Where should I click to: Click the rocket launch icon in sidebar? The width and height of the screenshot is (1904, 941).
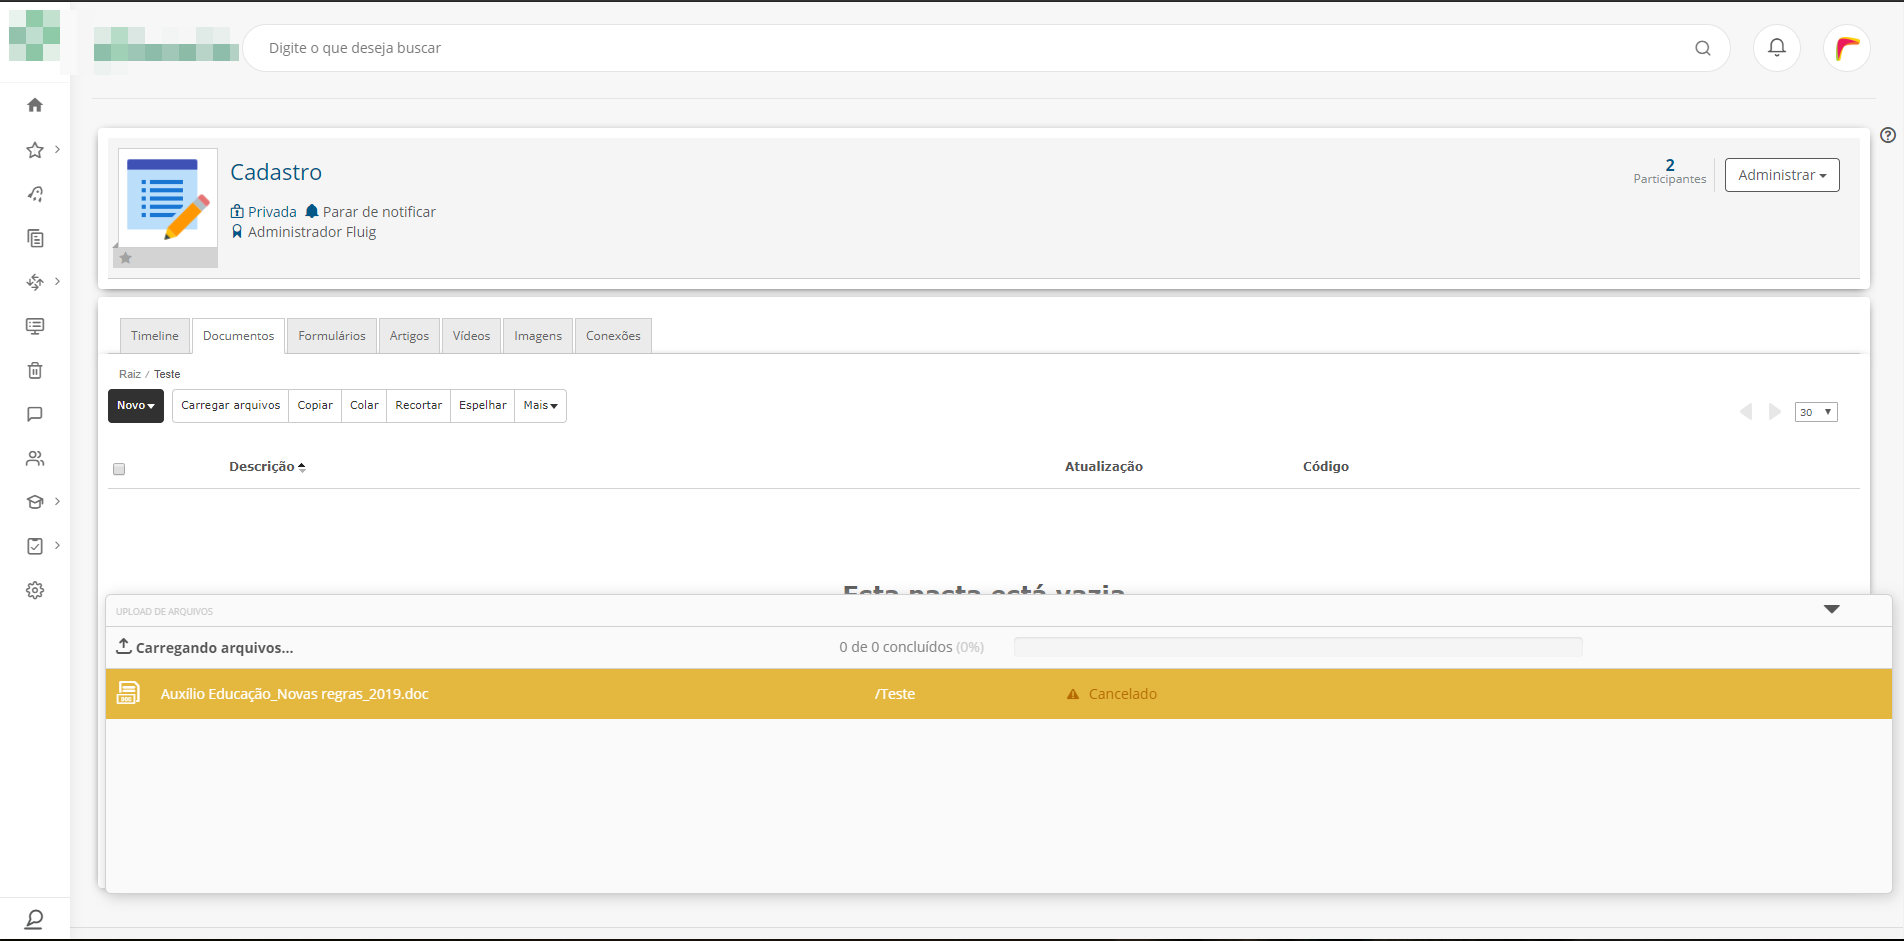35,194
